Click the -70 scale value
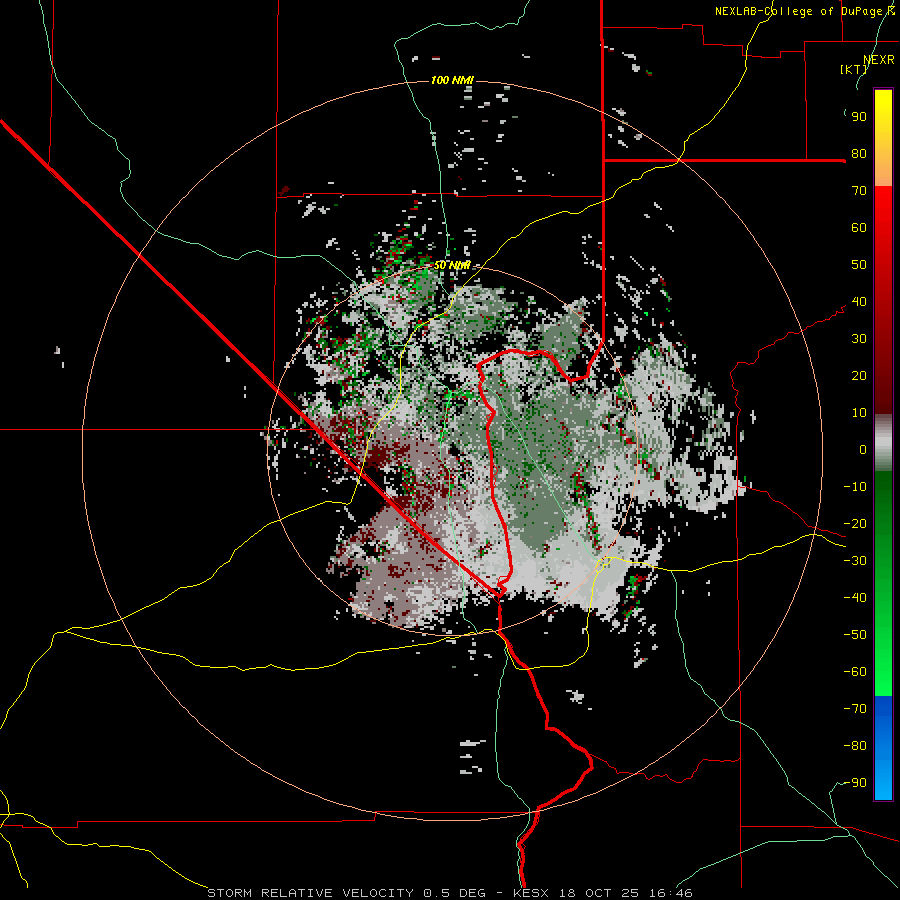 pos(855,709)
